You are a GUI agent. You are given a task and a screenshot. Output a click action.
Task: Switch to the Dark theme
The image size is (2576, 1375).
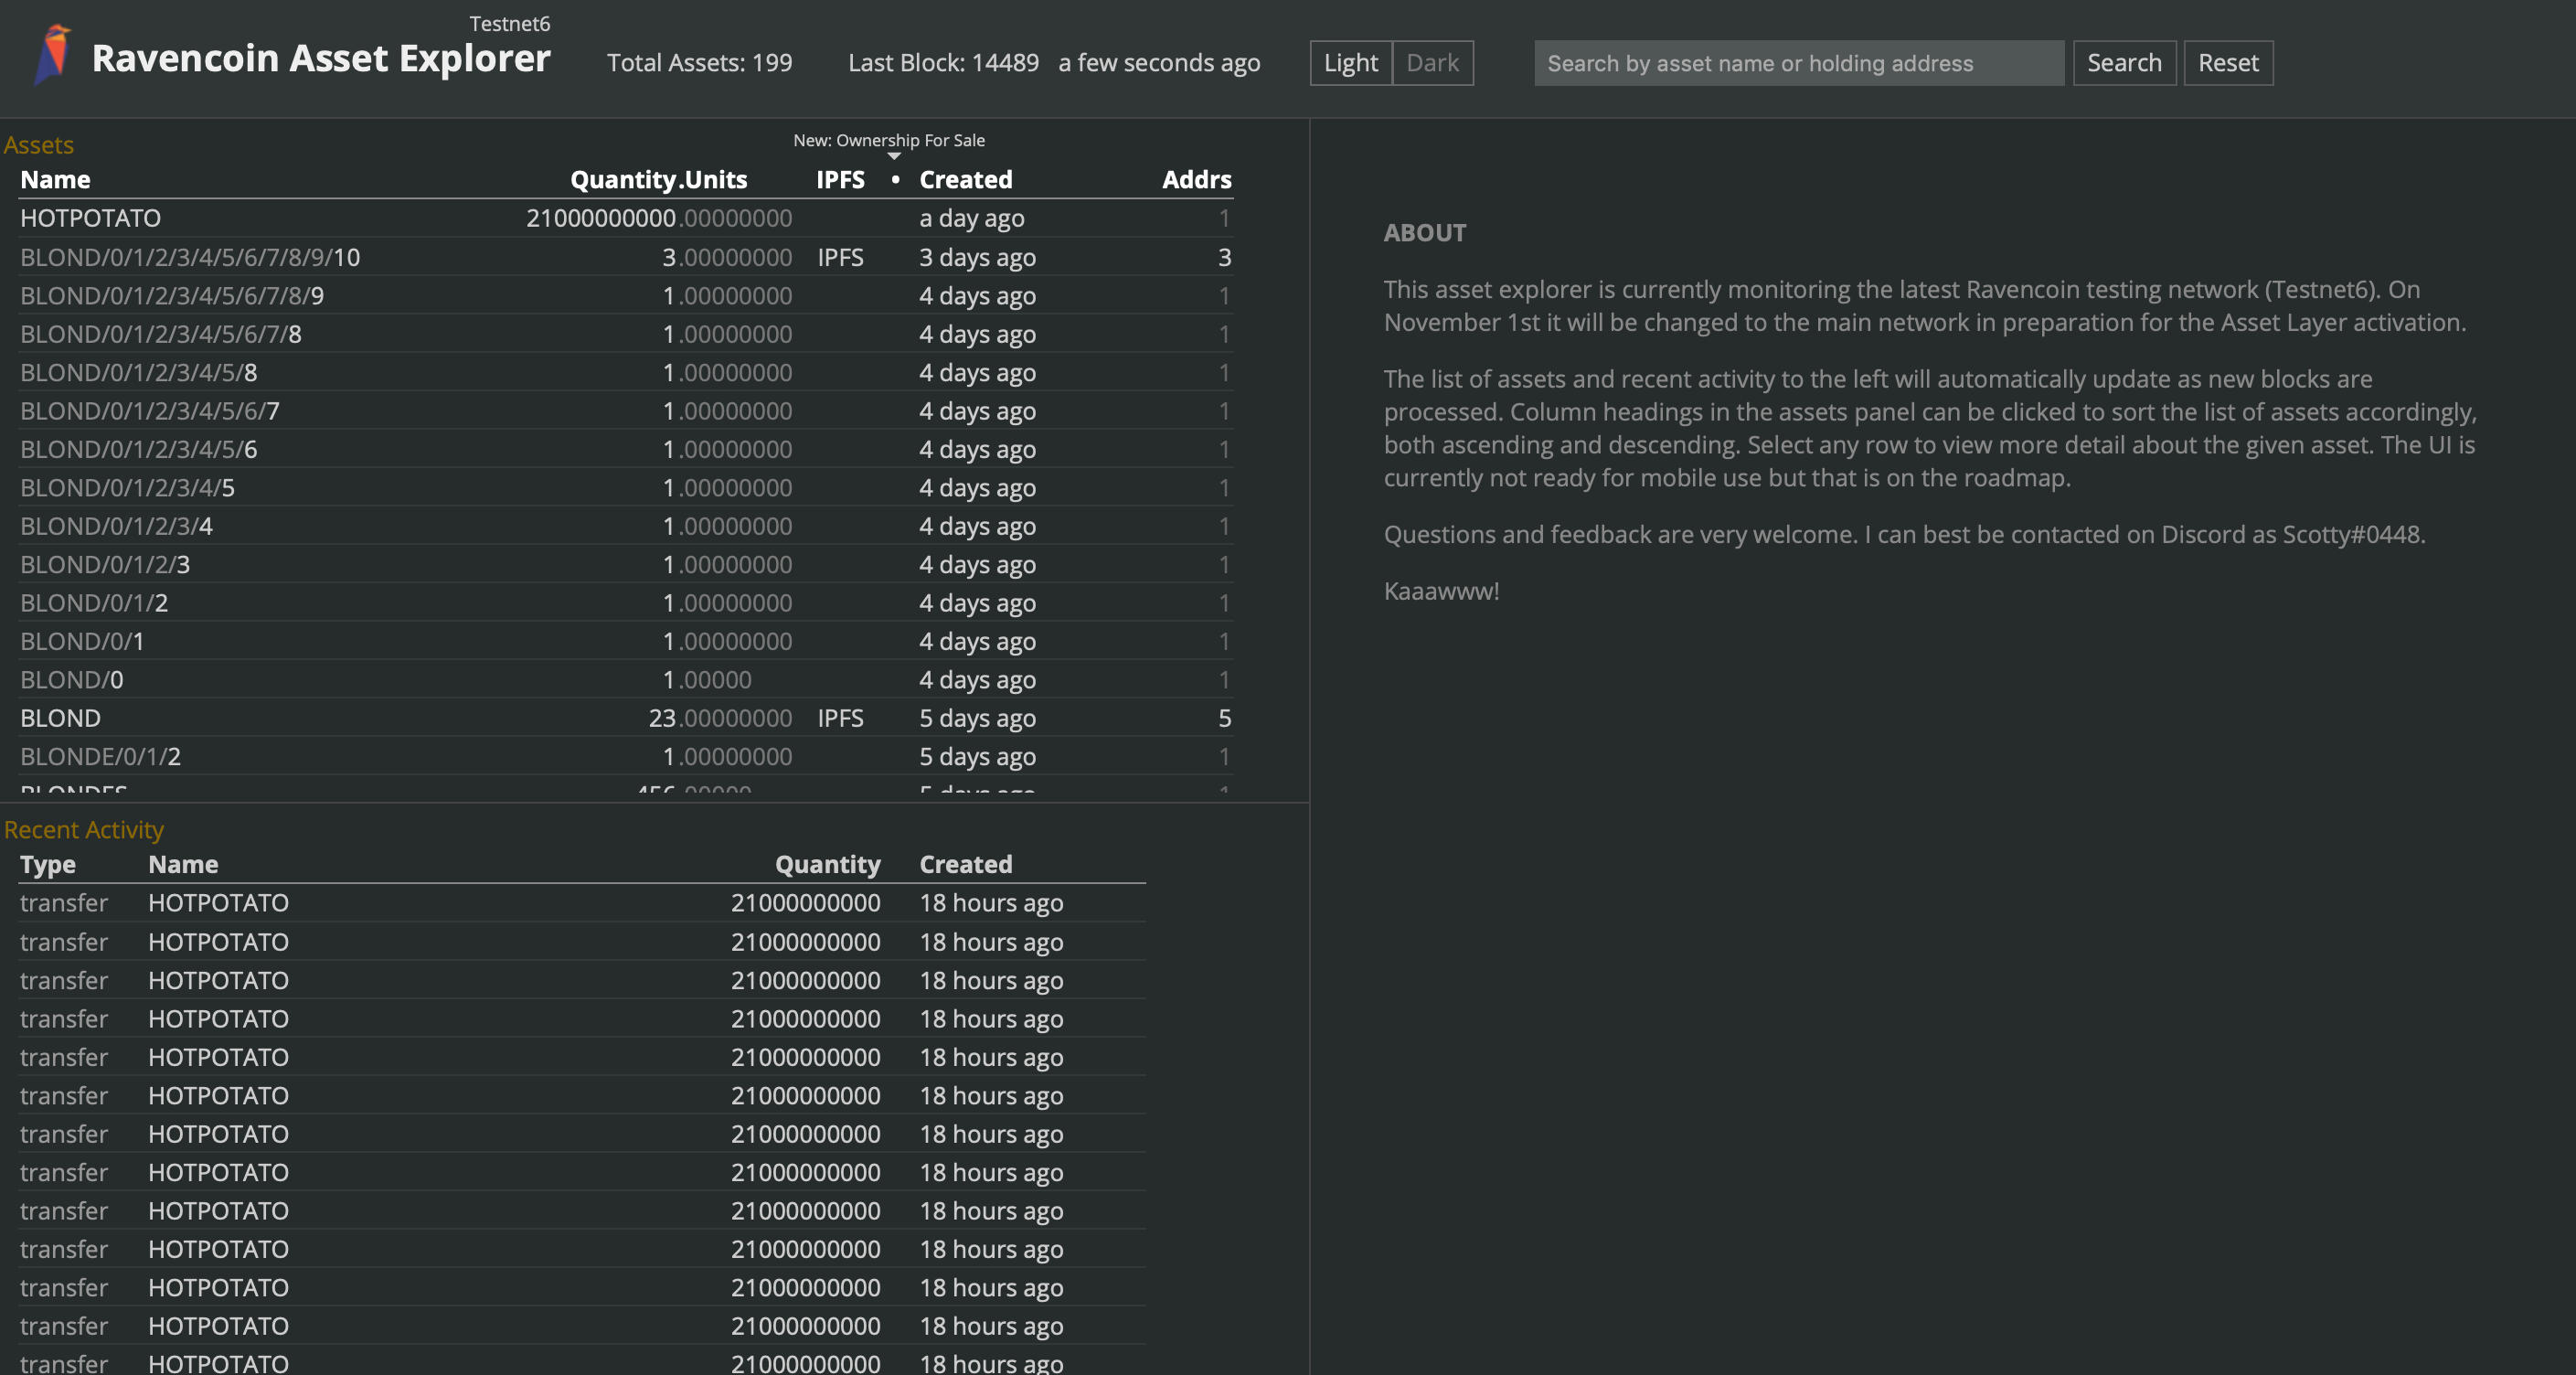coord(1432,63)
